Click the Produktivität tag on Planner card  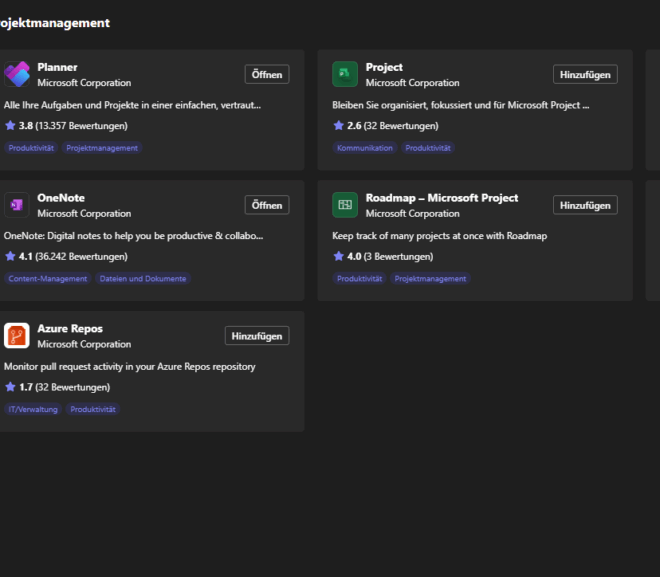tap(31, 148)
